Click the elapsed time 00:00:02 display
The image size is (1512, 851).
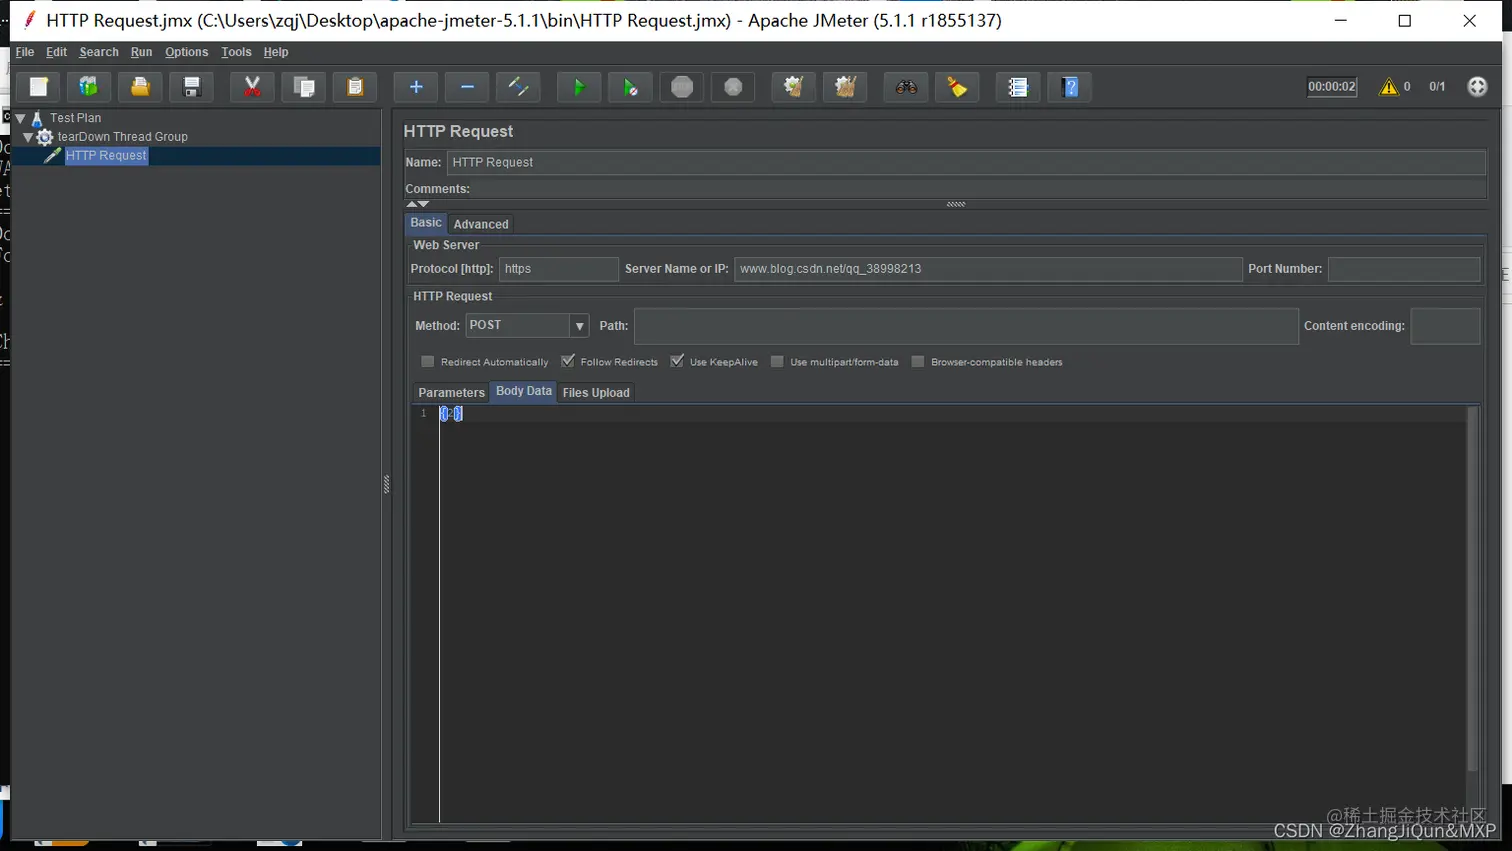1332,87
